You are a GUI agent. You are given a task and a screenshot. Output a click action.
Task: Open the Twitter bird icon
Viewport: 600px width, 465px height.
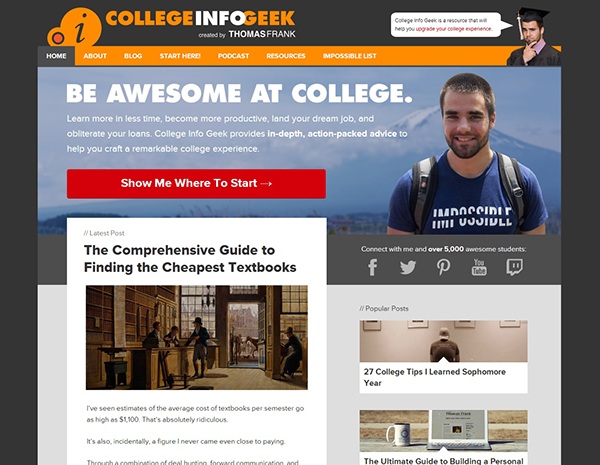408,267
